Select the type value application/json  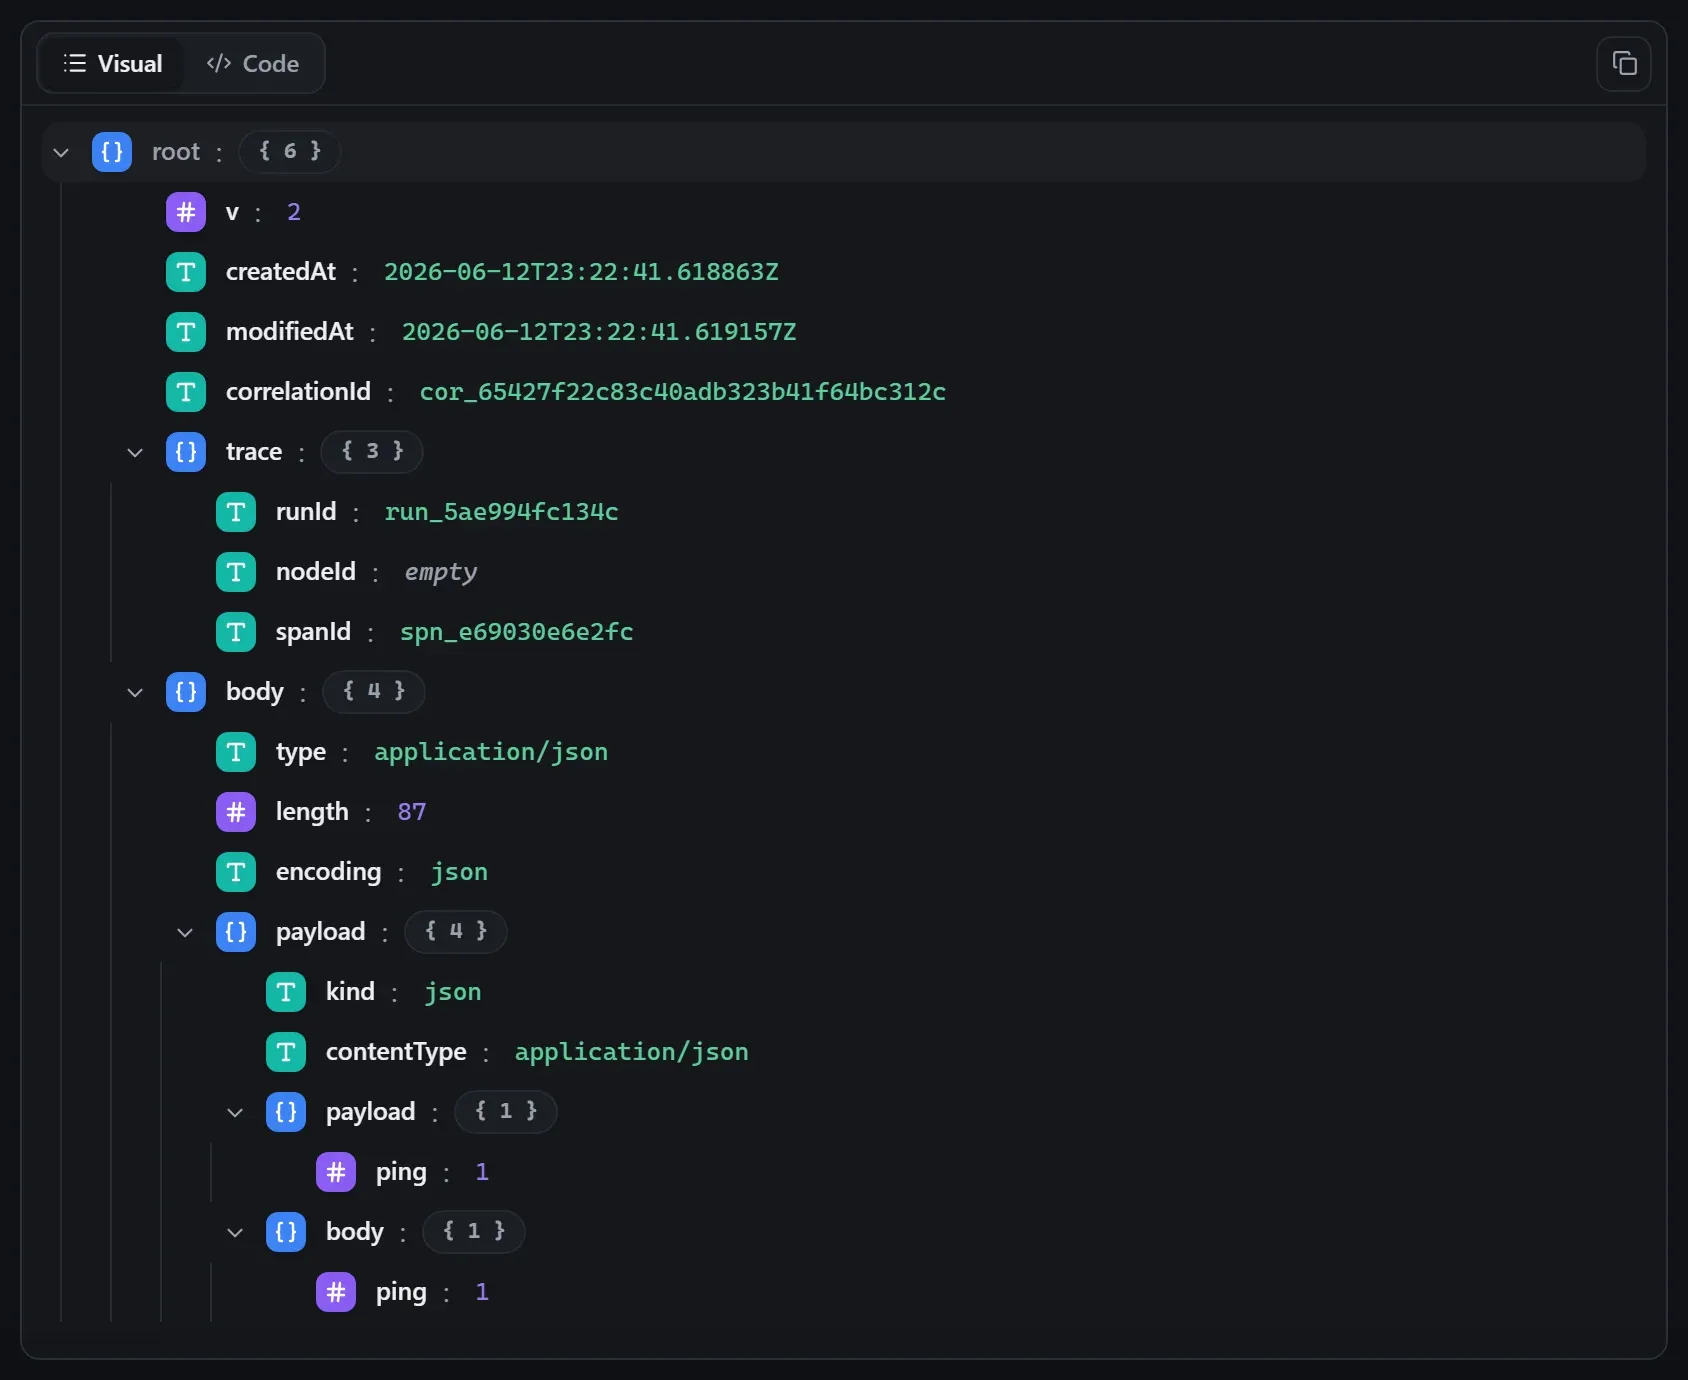click(x=491, y=752)
